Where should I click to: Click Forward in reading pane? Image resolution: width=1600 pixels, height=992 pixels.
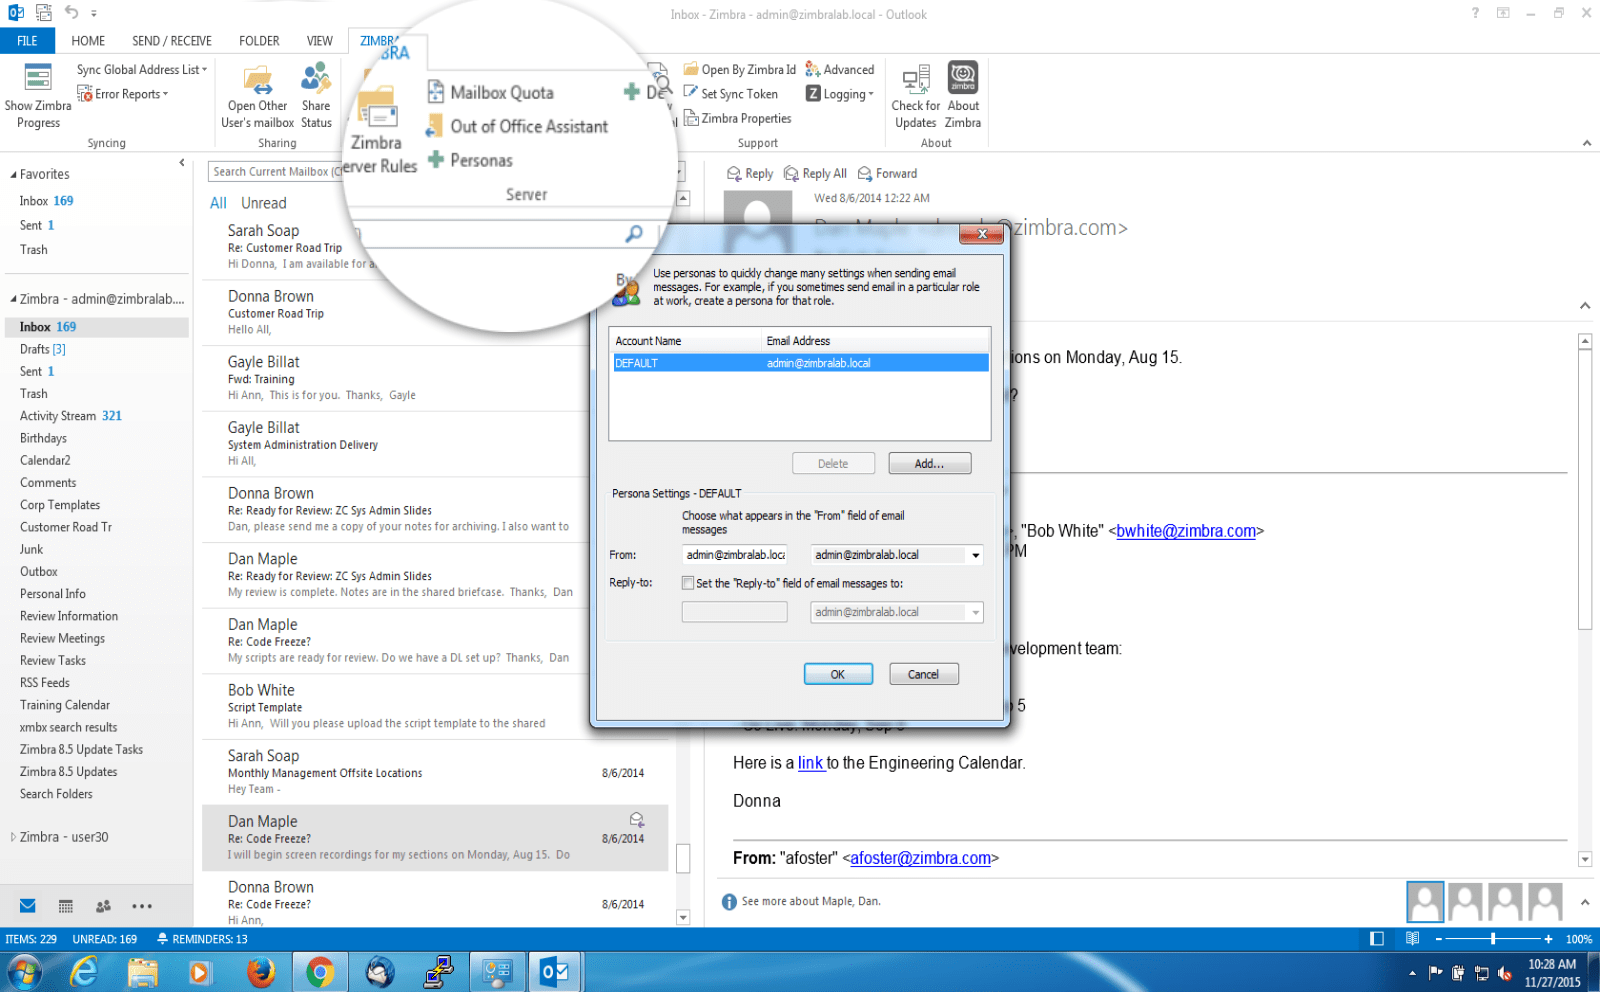click(887, 173)
